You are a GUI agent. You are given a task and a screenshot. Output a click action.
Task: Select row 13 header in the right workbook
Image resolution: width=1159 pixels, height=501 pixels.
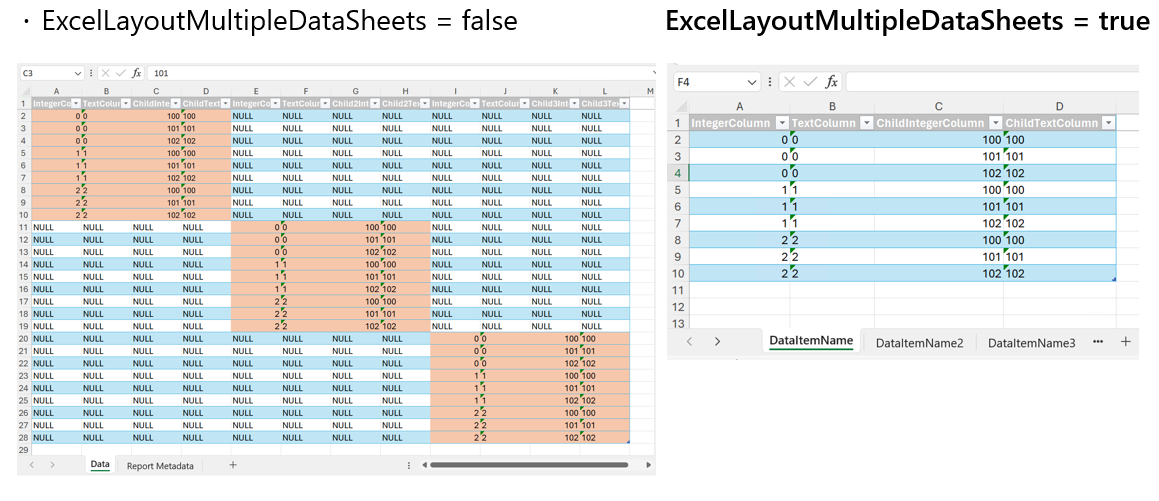(x=678, y=323)
